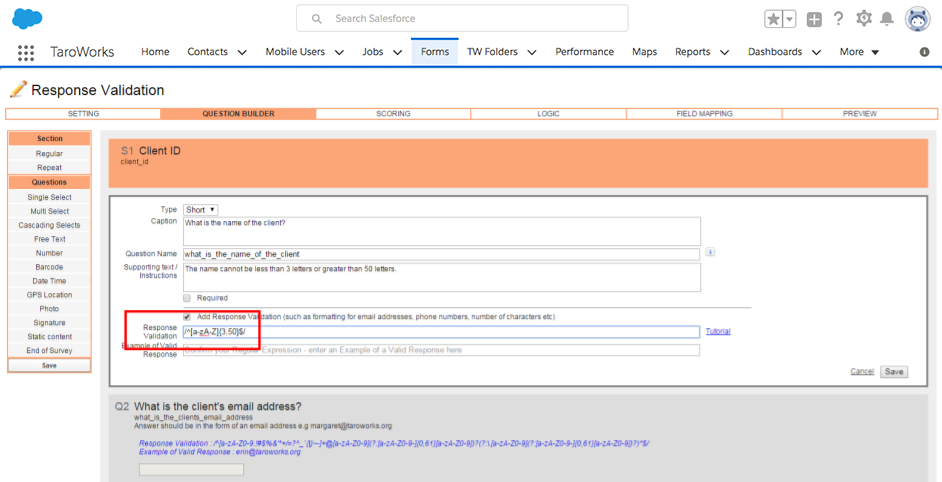Image resolution: width=942 pixels, height=482 pixels.
Task: Go to the Home tab
Action: (155, 52)
